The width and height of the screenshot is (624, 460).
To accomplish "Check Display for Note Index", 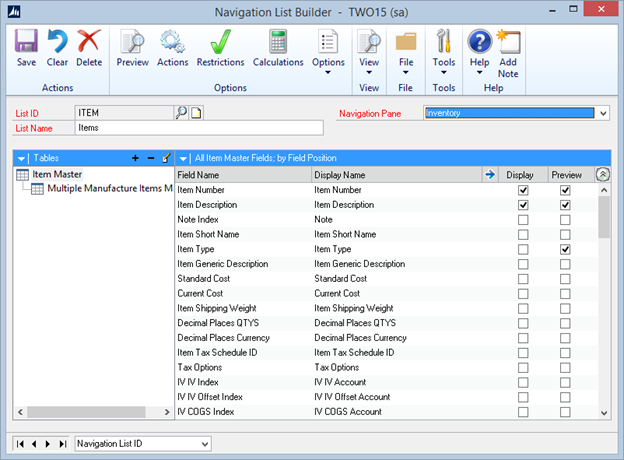I will [x=523, y=220].
